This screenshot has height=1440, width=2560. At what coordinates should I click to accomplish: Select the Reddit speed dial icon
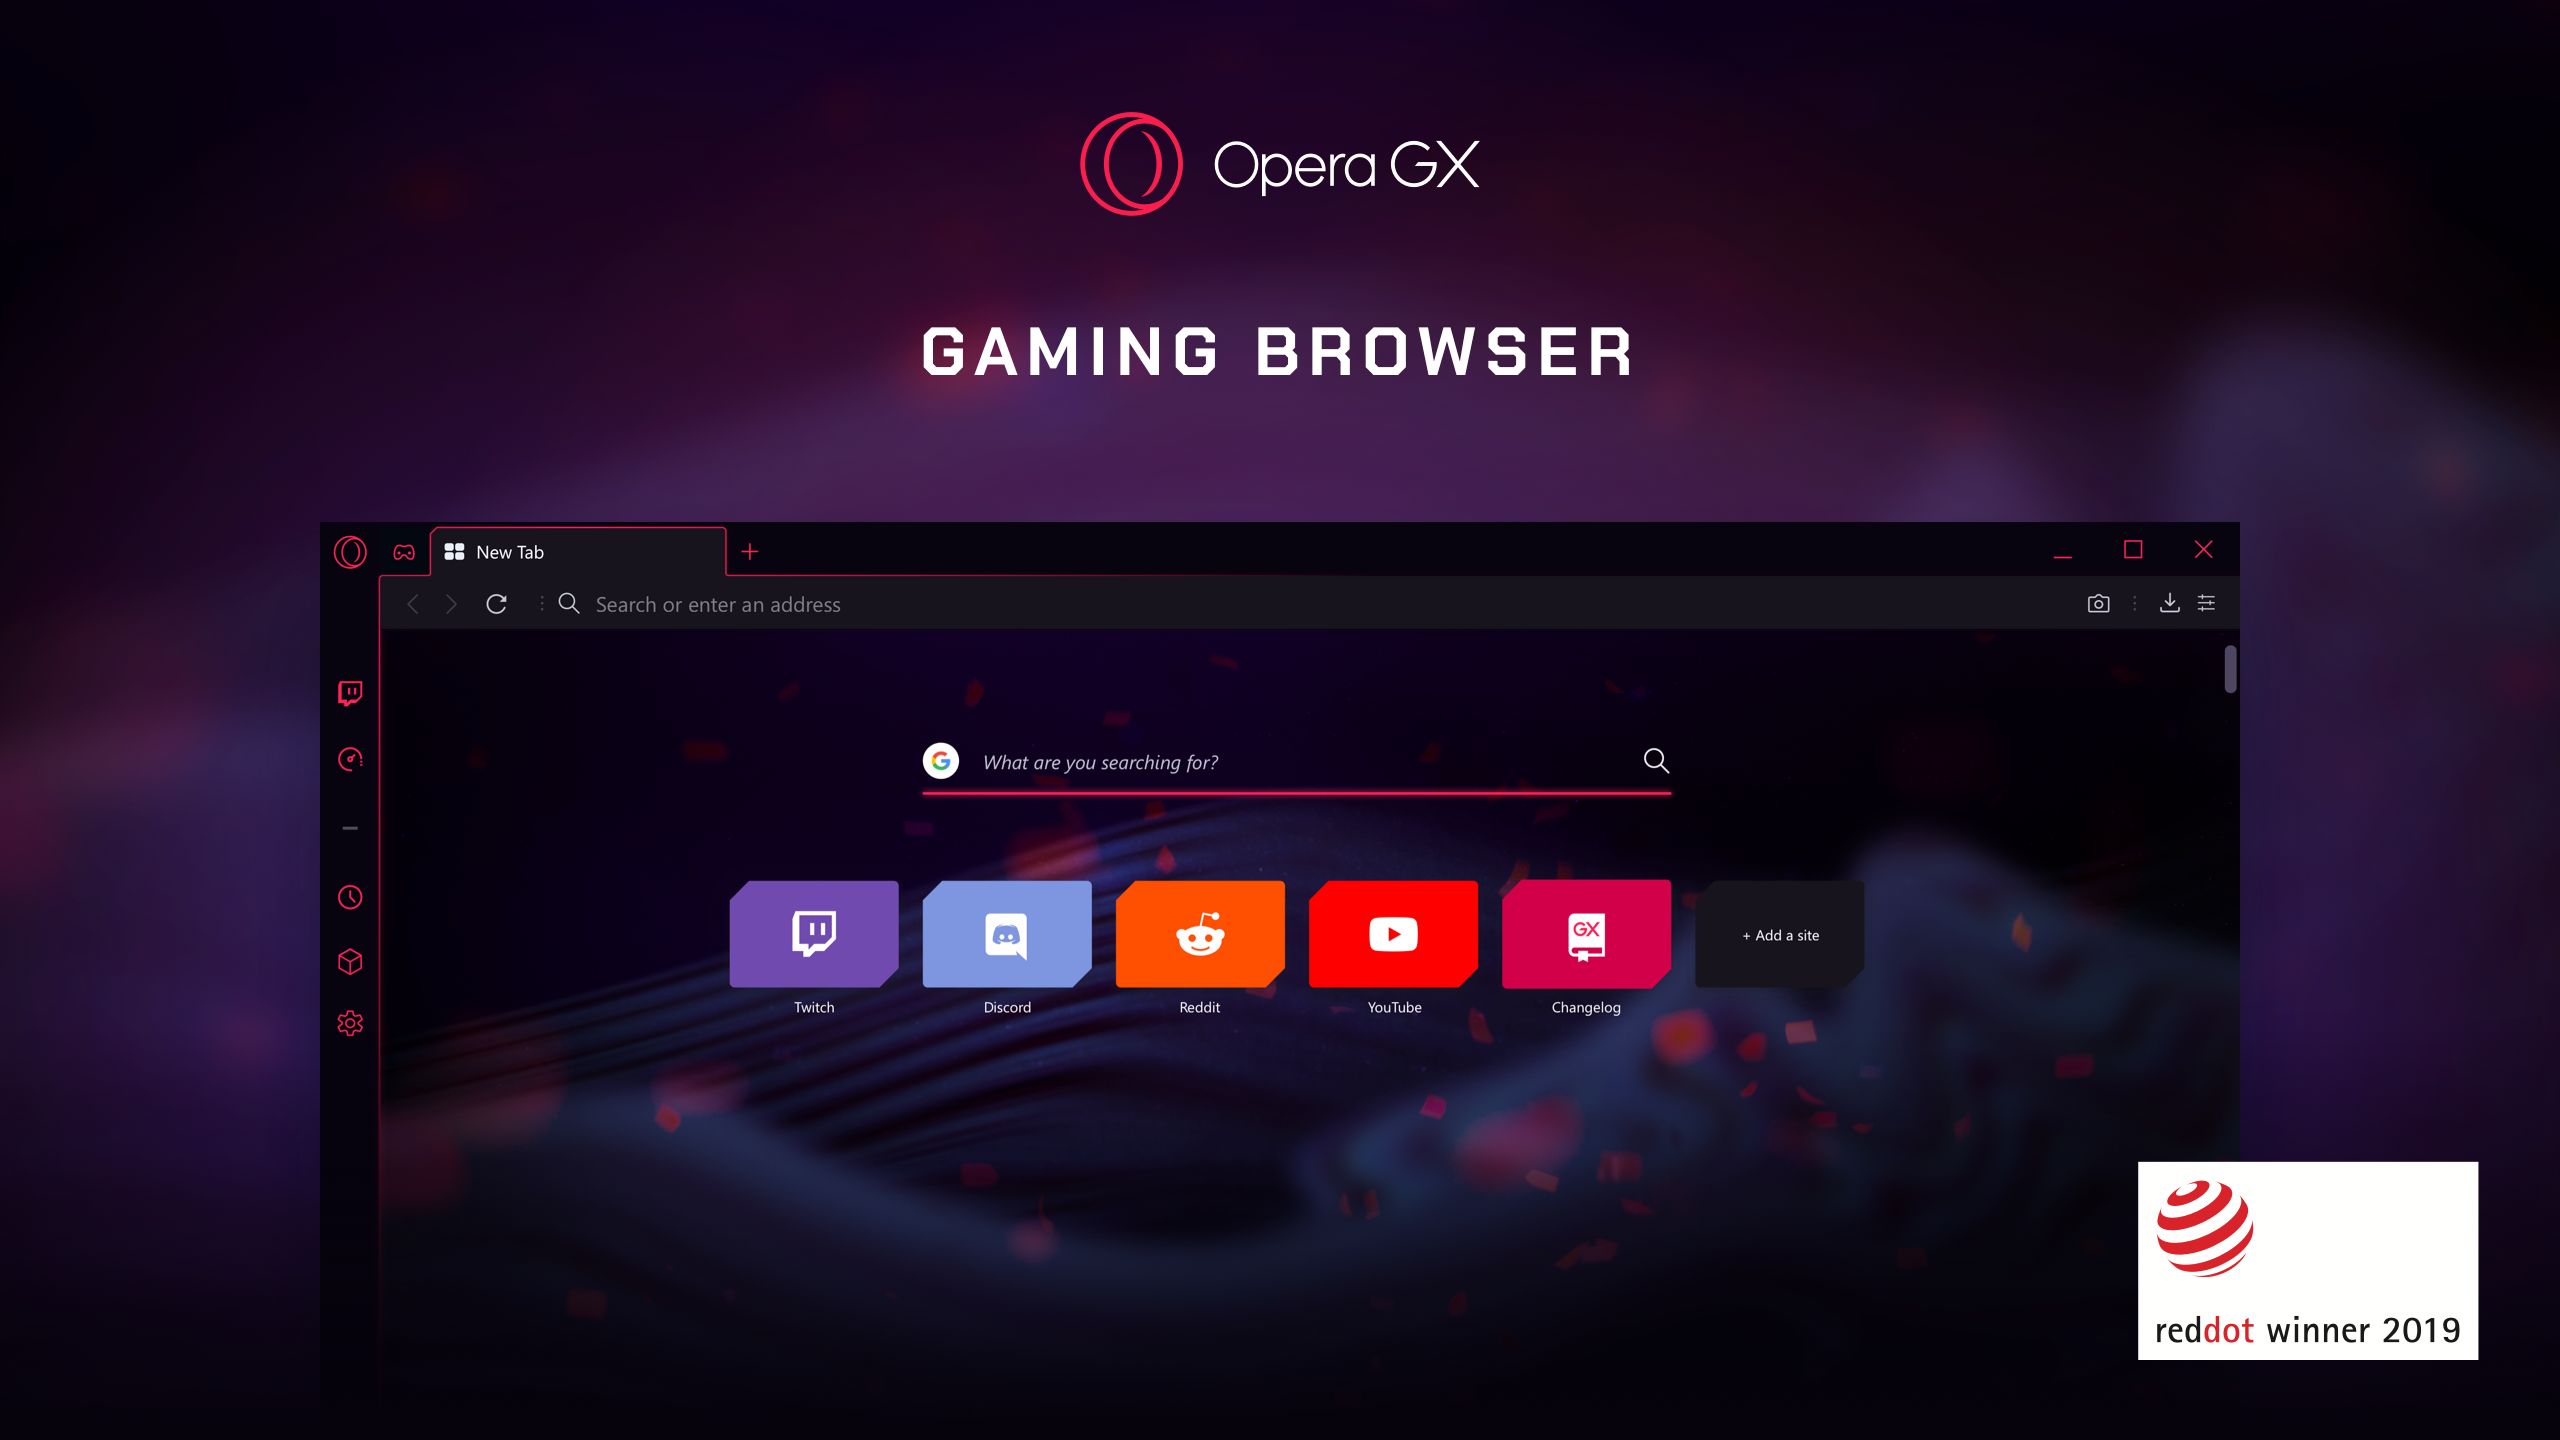pyautogui.click(x=1201, y=934)
